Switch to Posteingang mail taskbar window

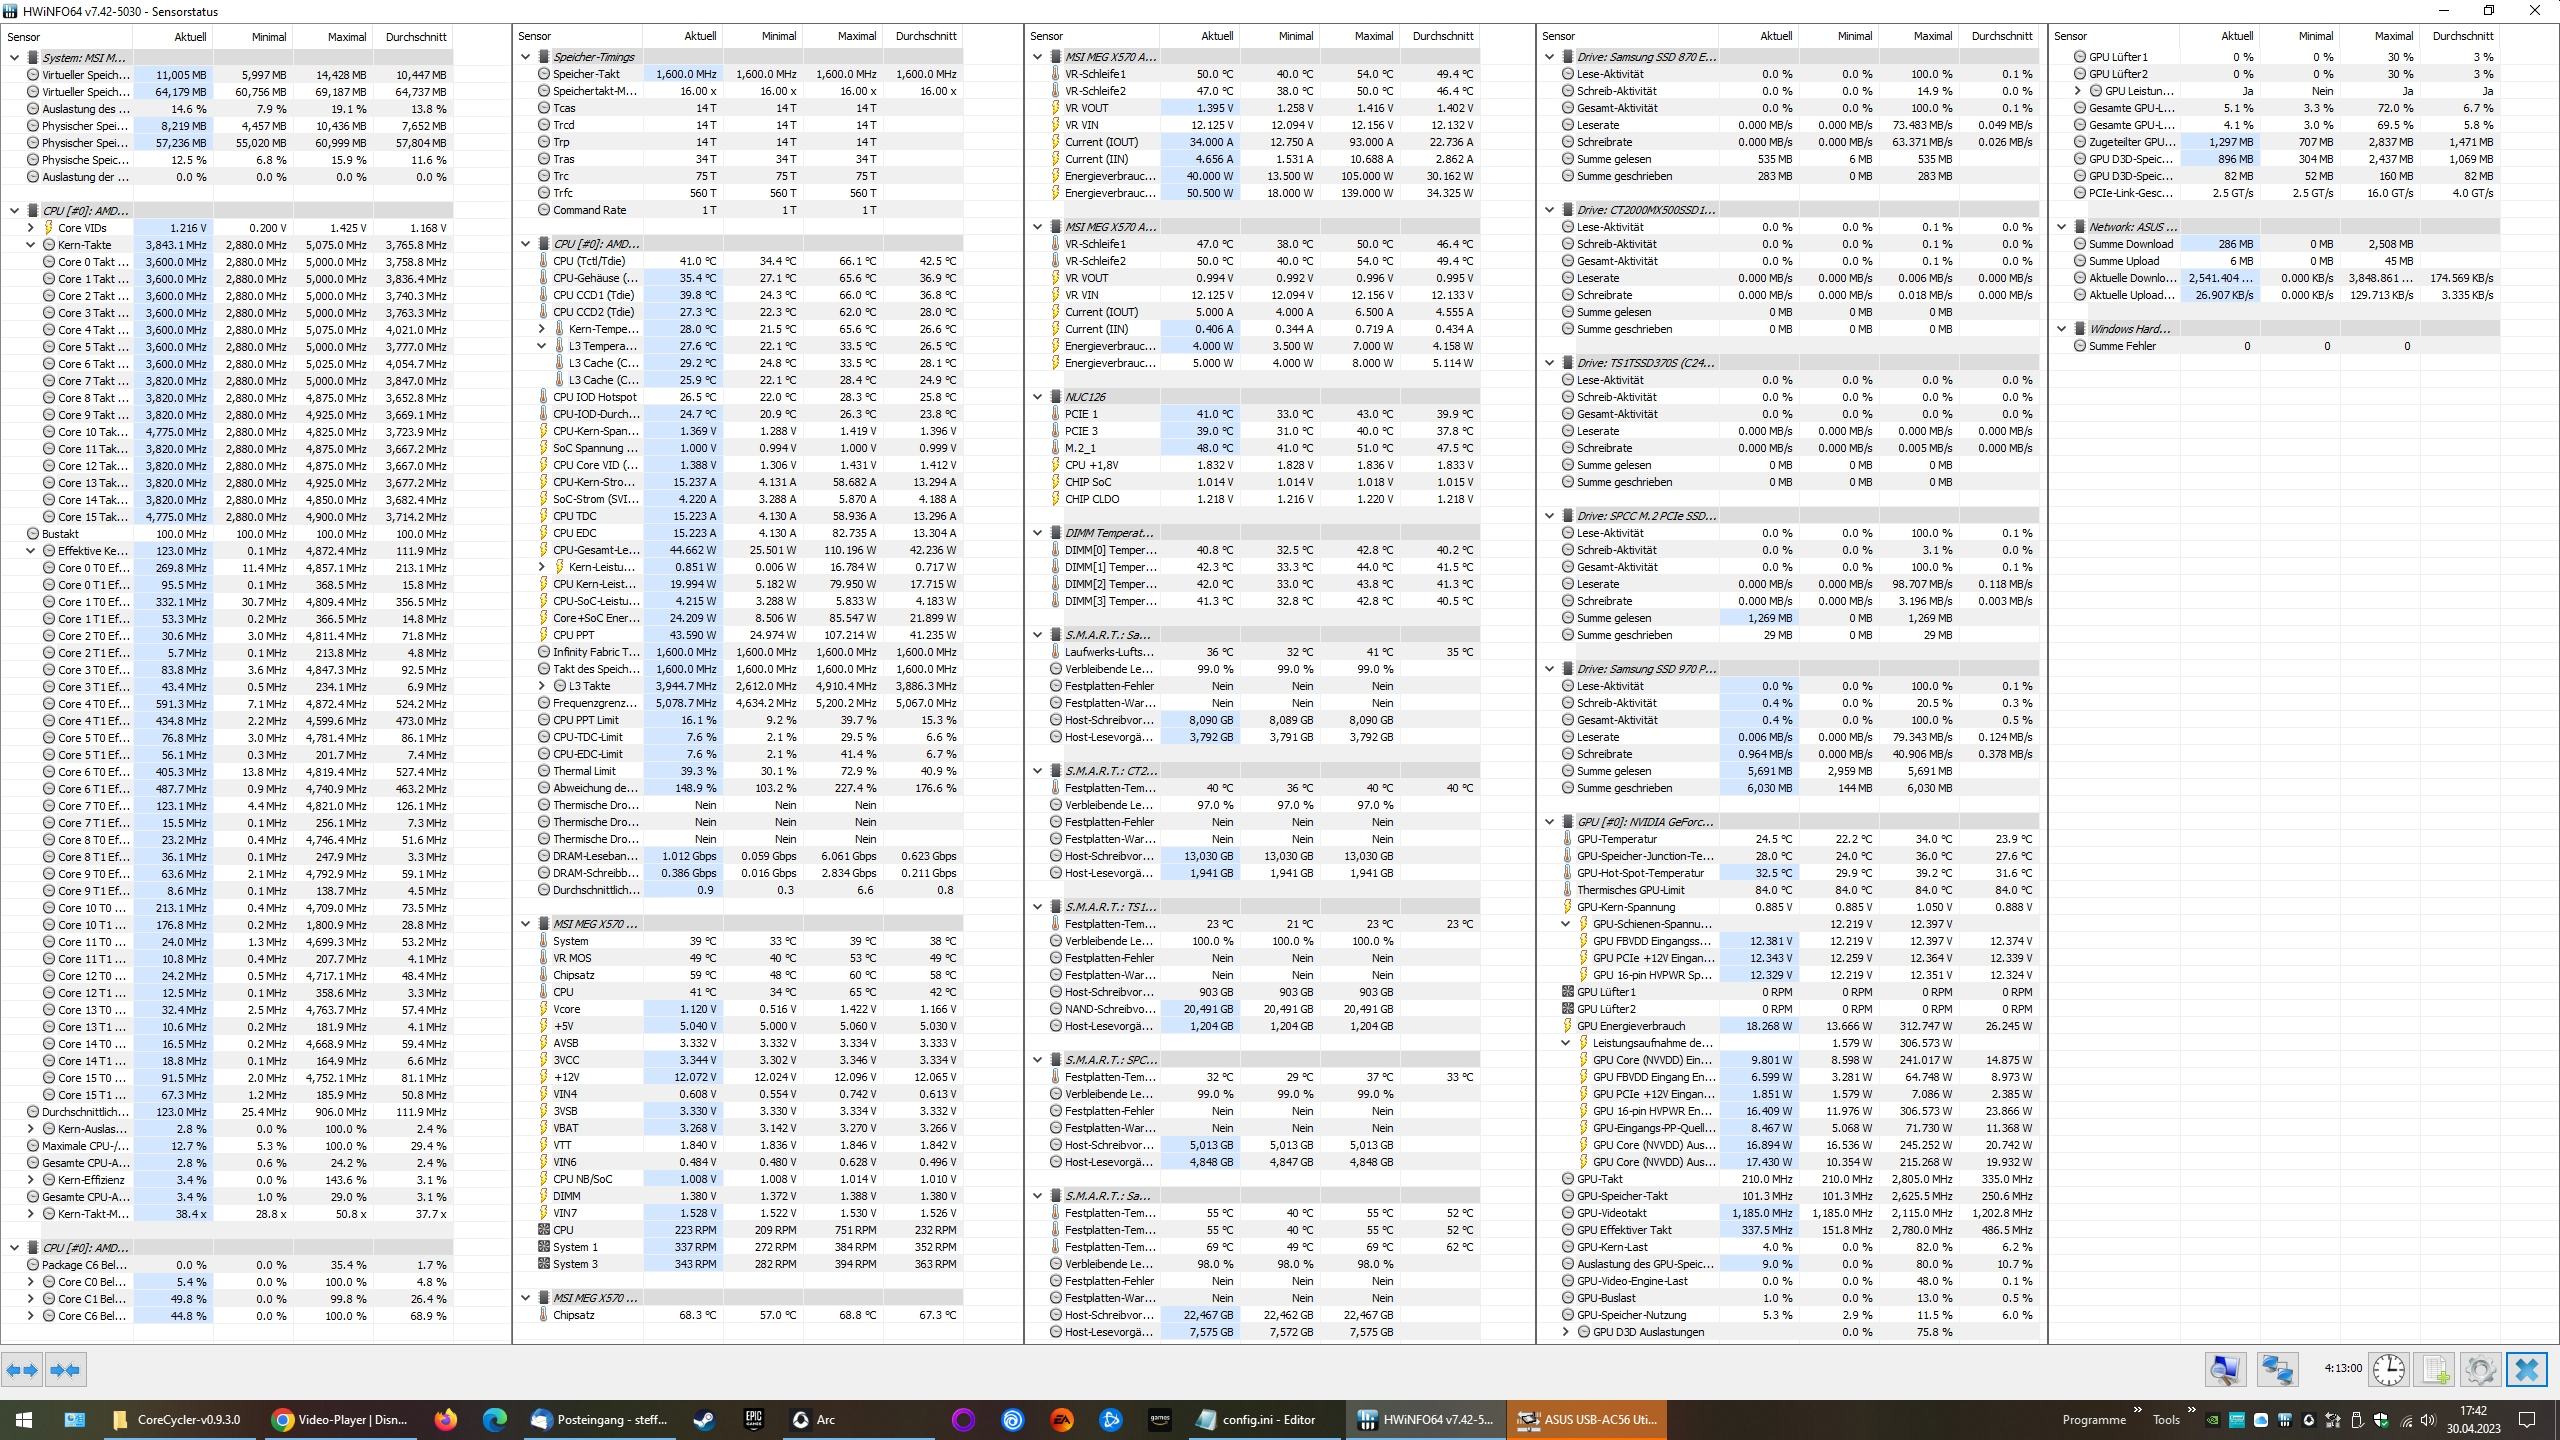click(x=600, y=1419)
